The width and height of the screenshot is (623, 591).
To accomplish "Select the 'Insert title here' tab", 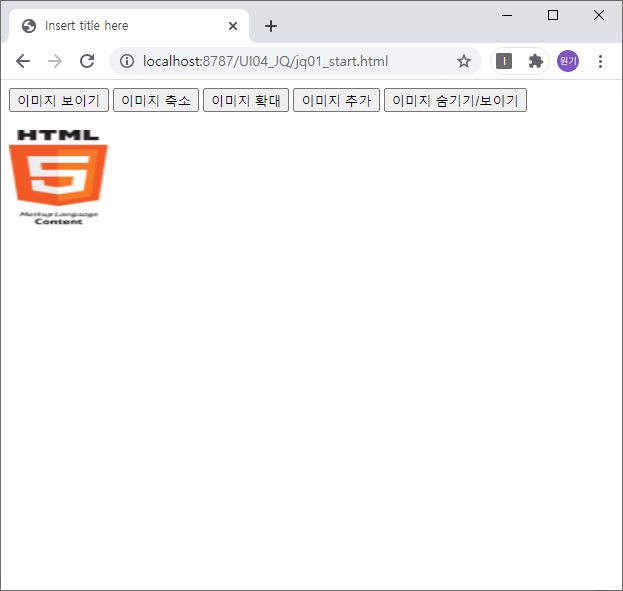I will [129, 26].
